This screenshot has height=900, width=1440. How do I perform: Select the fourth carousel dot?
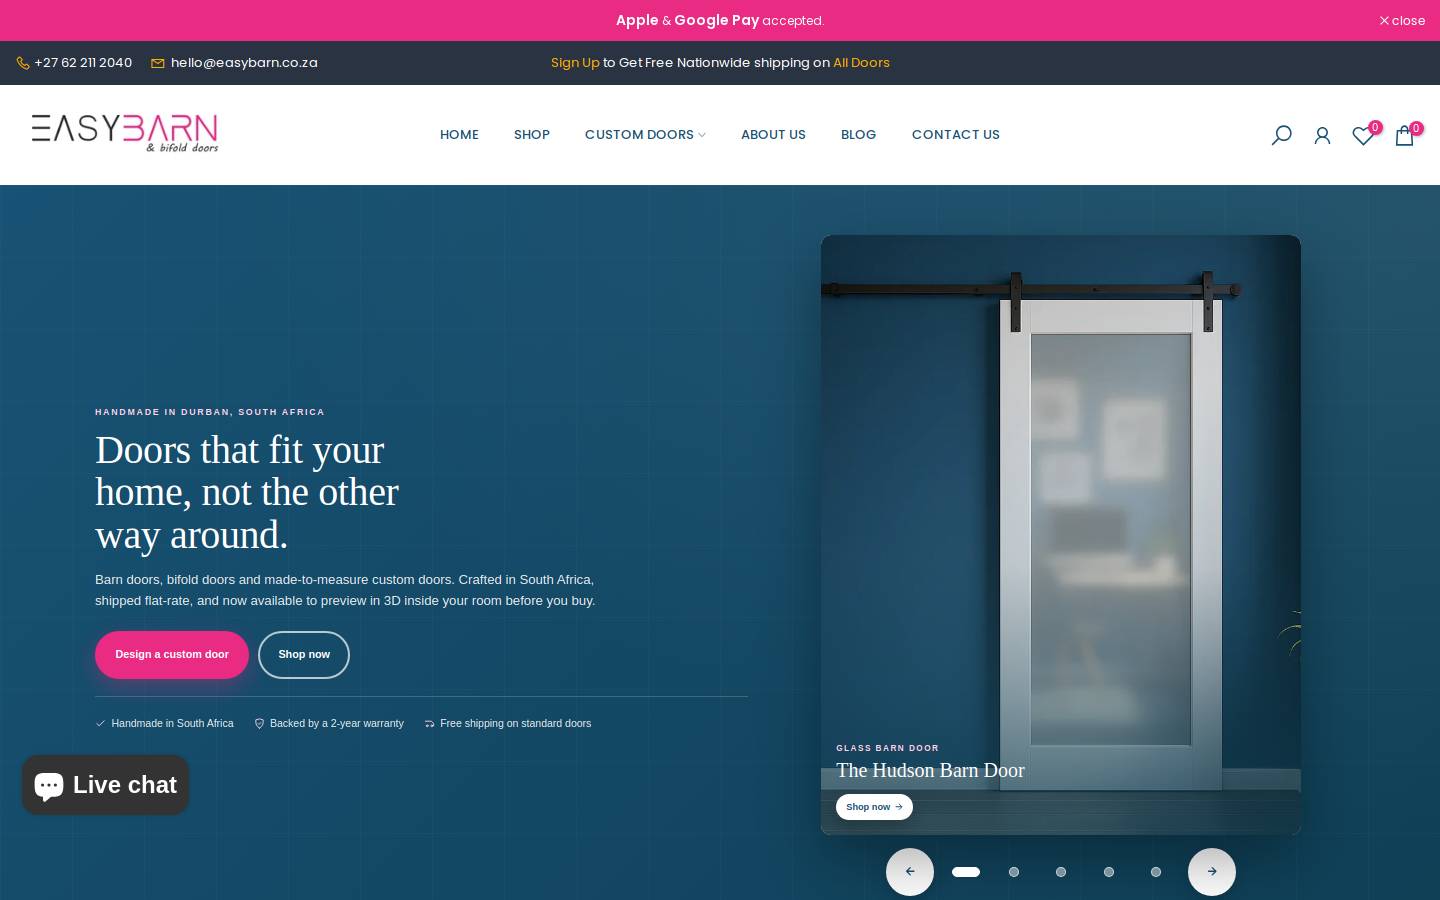click(x=1108, y=872)
